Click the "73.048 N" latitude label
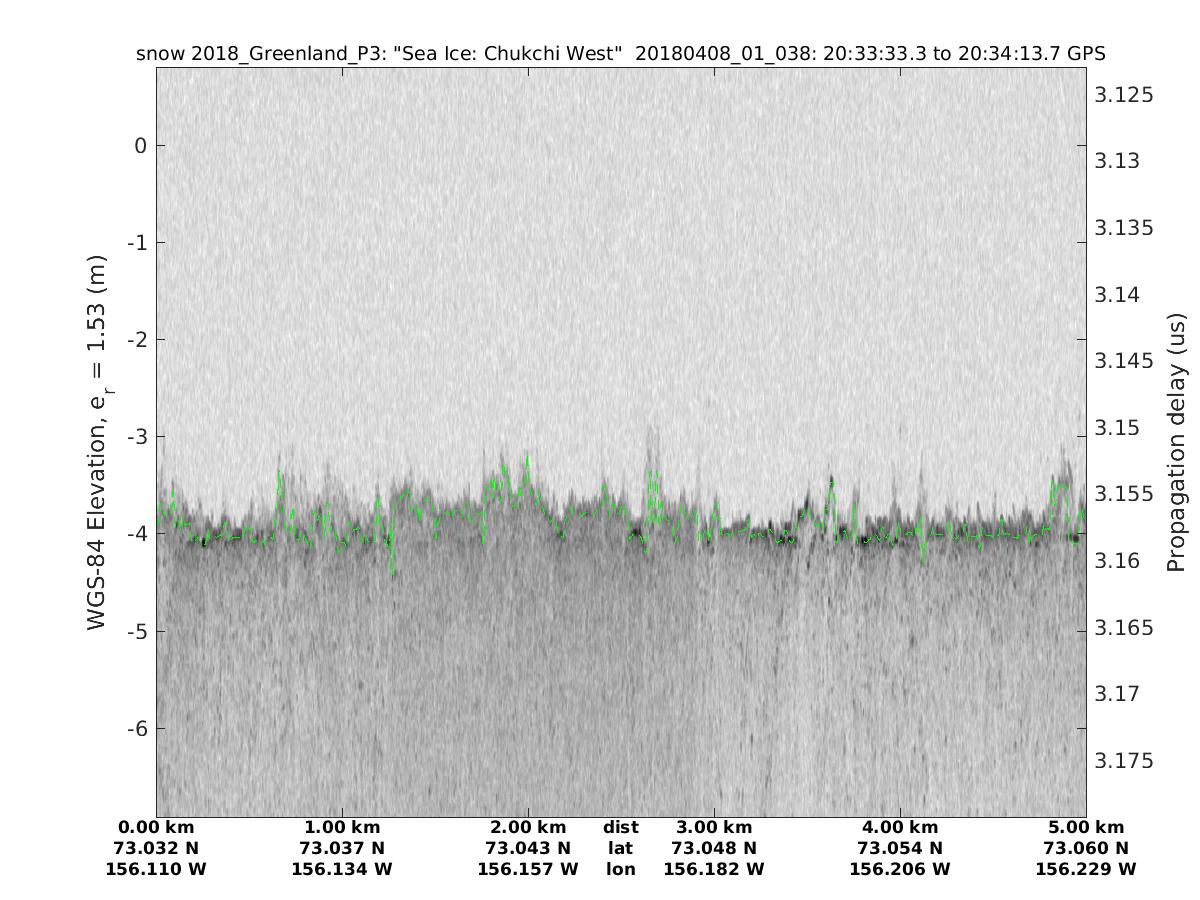This screenshot has height=900, width=1200. [x=714, y=848]
